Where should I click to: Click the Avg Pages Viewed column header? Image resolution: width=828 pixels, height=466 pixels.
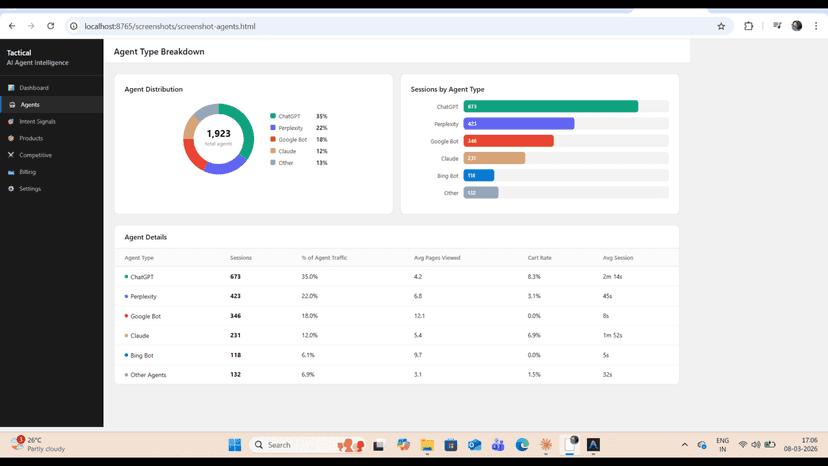tap(437, 258)
